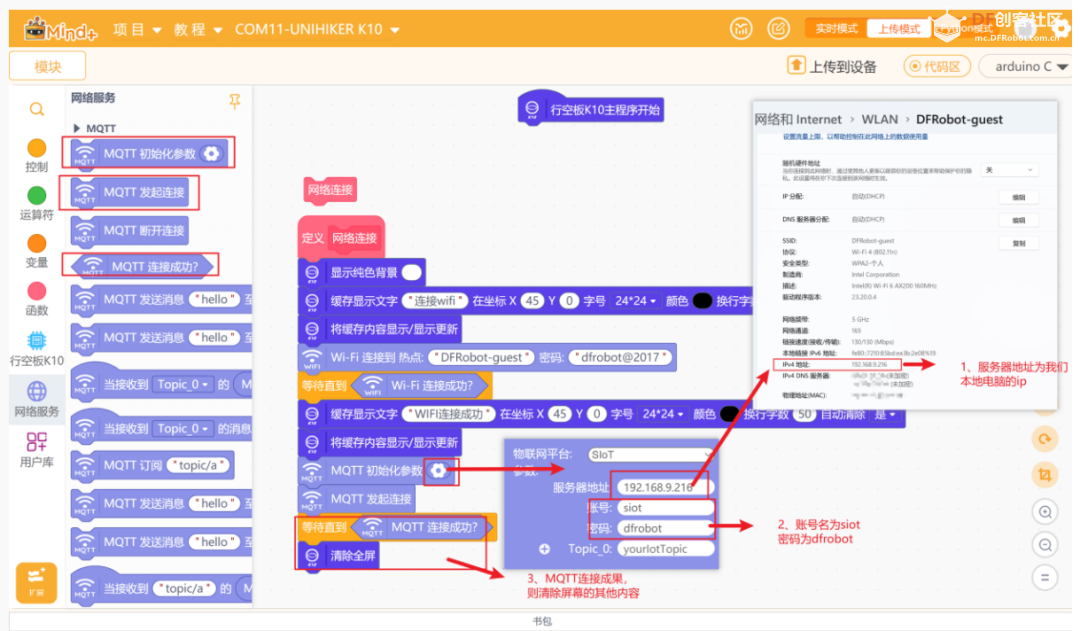This screenshot has width=1080, height=631.
Task: Edit the 密码 dfrobot field
Action: [x=665, y=528]
